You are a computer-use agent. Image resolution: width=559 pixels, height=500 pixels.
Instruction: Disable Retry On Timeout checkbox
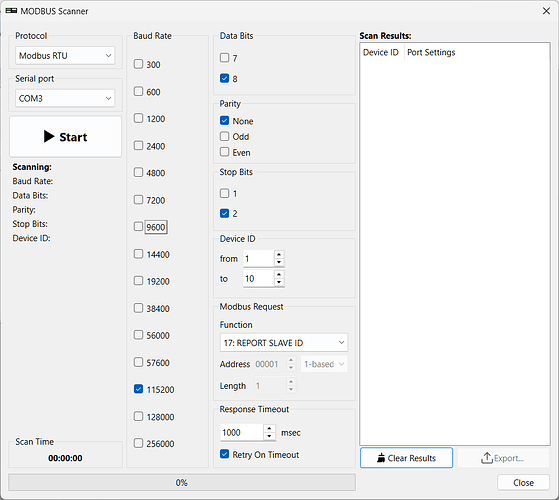point(224,454)
